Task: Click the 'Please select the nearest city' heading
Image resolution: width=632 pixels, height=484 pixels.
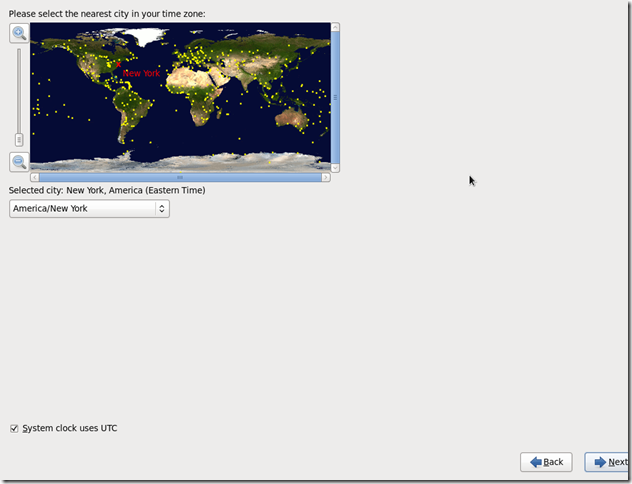Action: click(107, 14)
